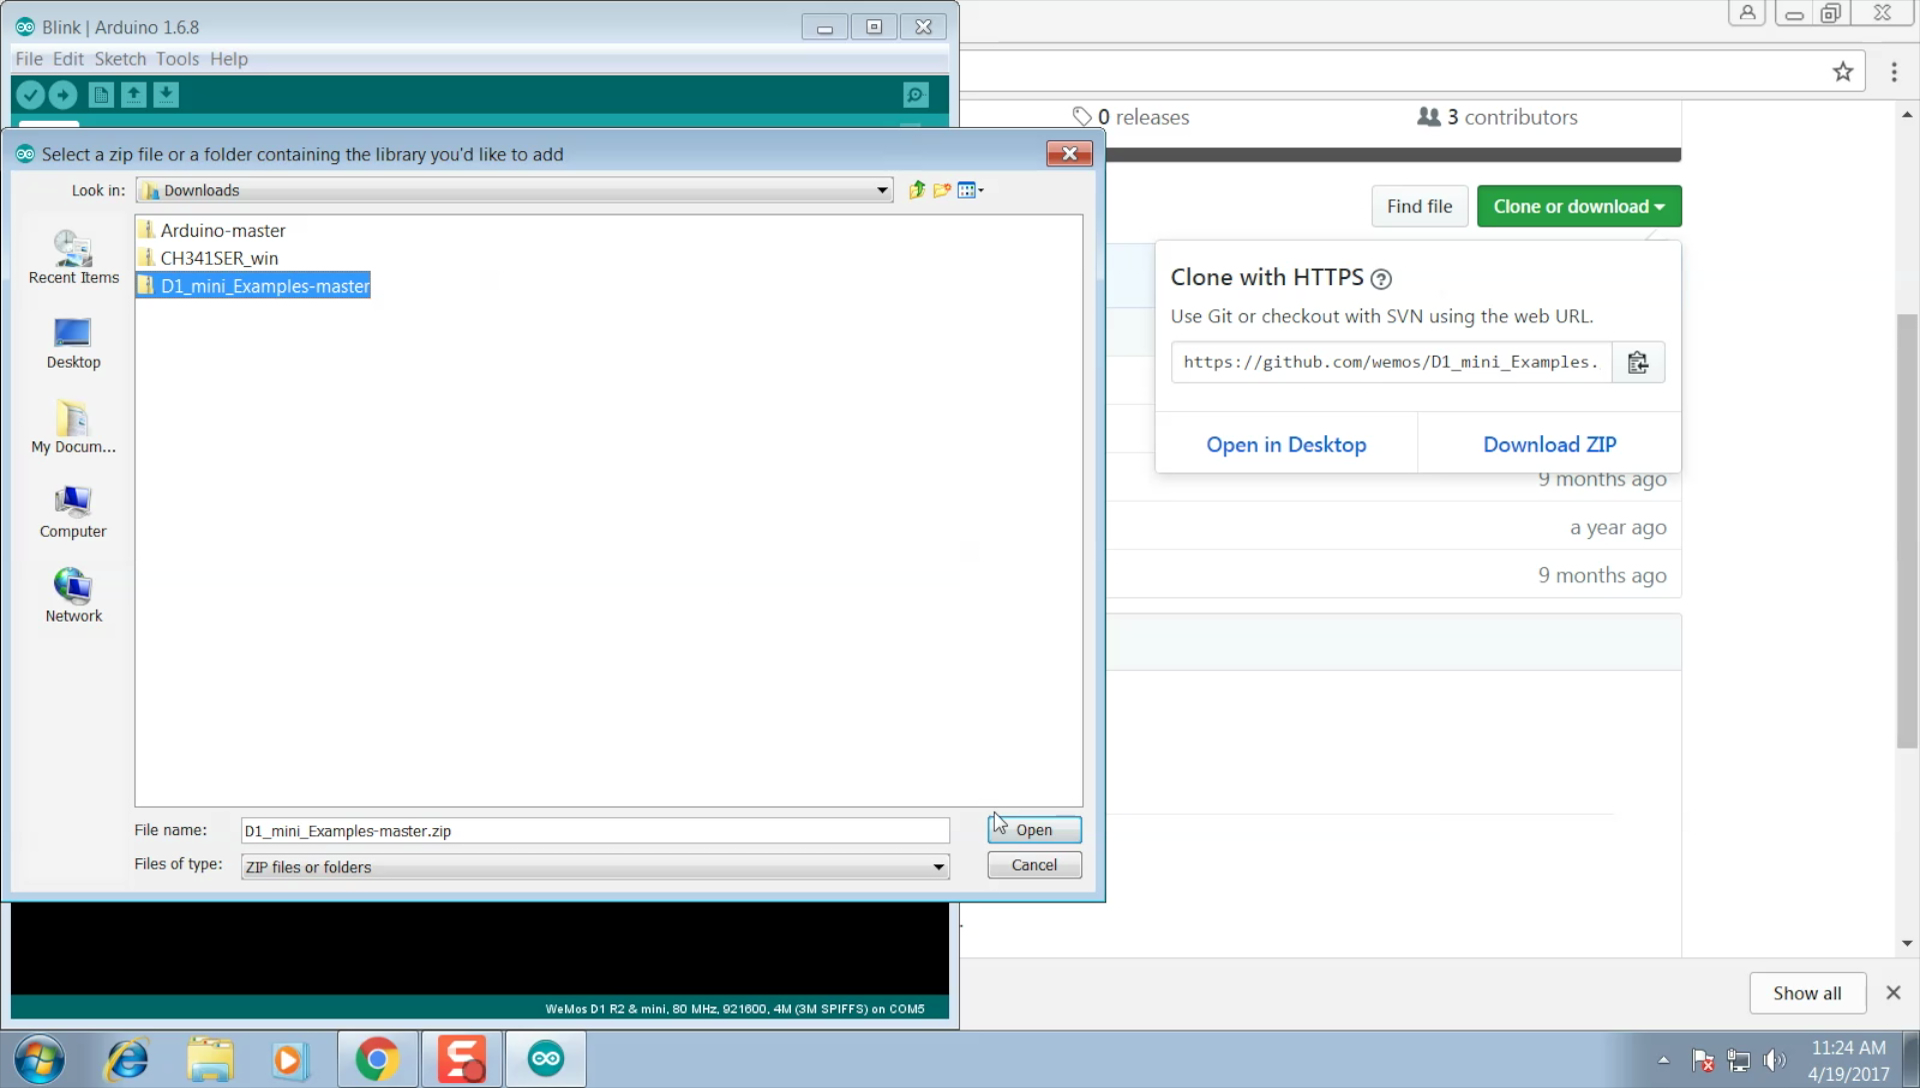
Task: Click the Action Center flag tray icon
Action: (x=1702, y=1060)
